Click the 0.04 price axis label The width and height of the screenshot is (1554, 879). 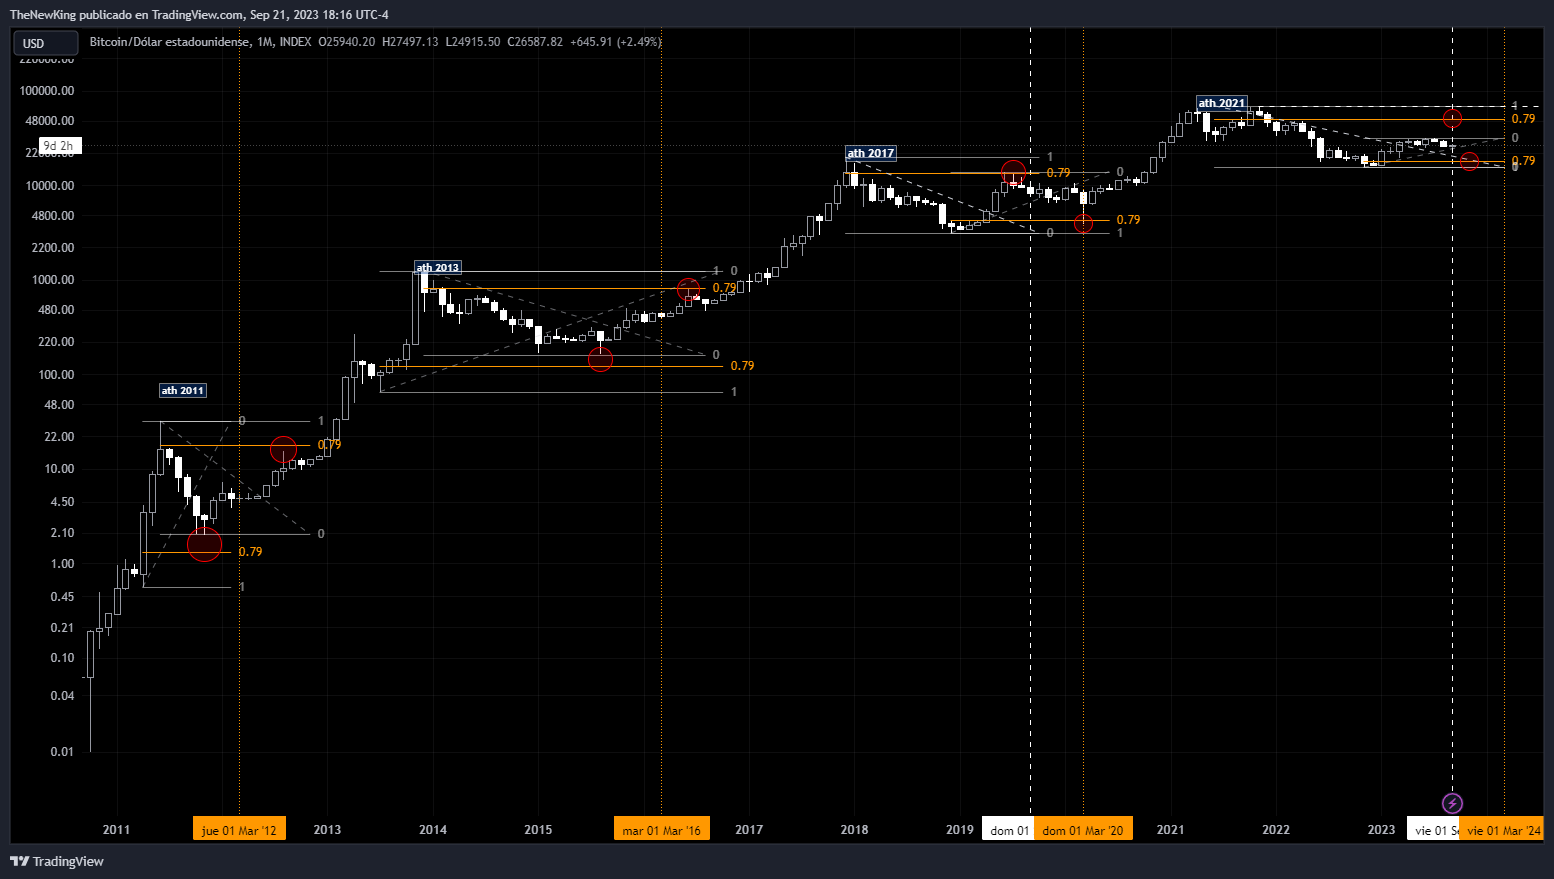[62, 696]
